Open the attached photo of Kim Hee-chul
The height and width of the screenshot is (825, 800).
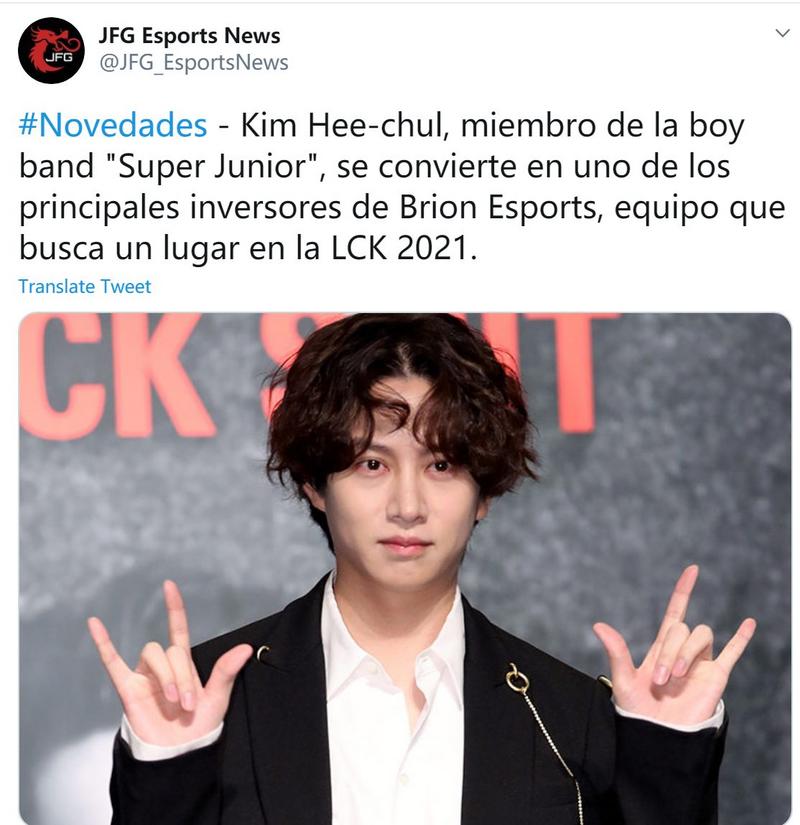[405, 569]
